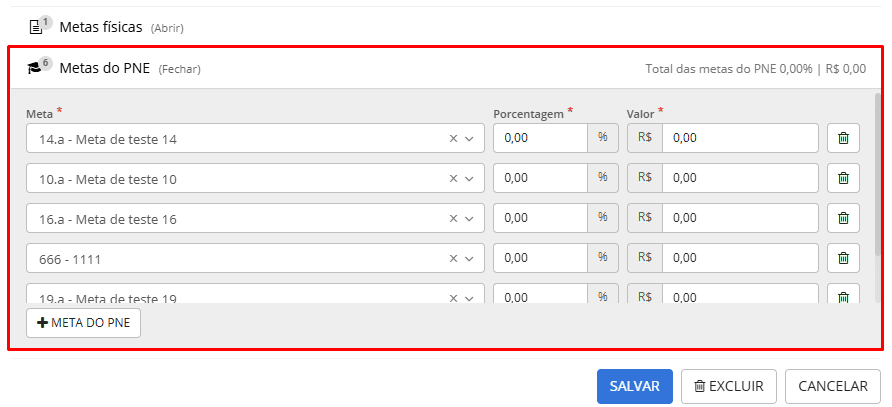Screen dimensions: 892x407
Task: Click trash icon for the 666 - 1111 row
Action: click(x=843, y=258)
